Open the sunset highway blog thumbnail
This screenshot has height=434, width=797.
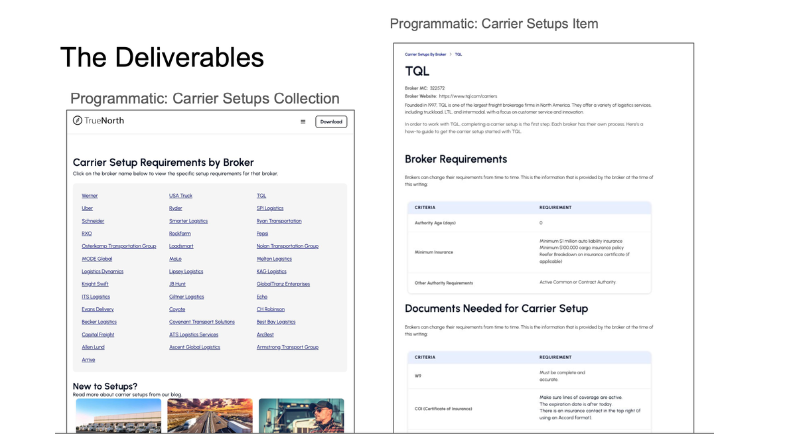[x=210, y=416]
